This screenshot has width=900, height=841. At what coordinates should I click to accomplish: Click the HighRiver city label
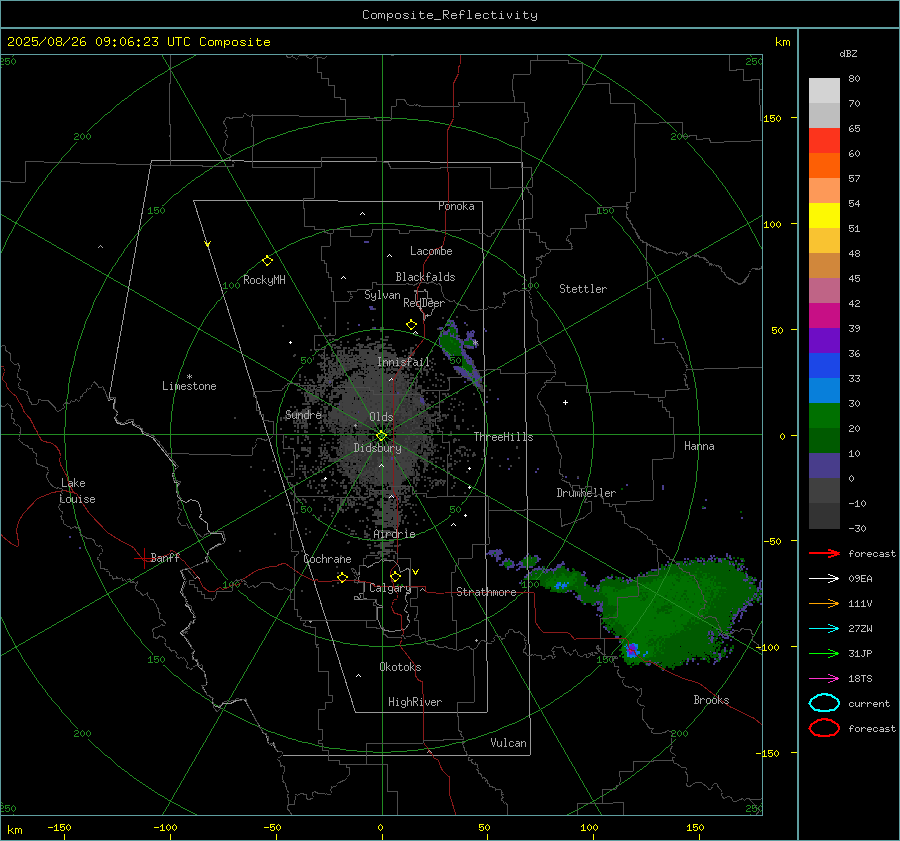coord(415,702)
